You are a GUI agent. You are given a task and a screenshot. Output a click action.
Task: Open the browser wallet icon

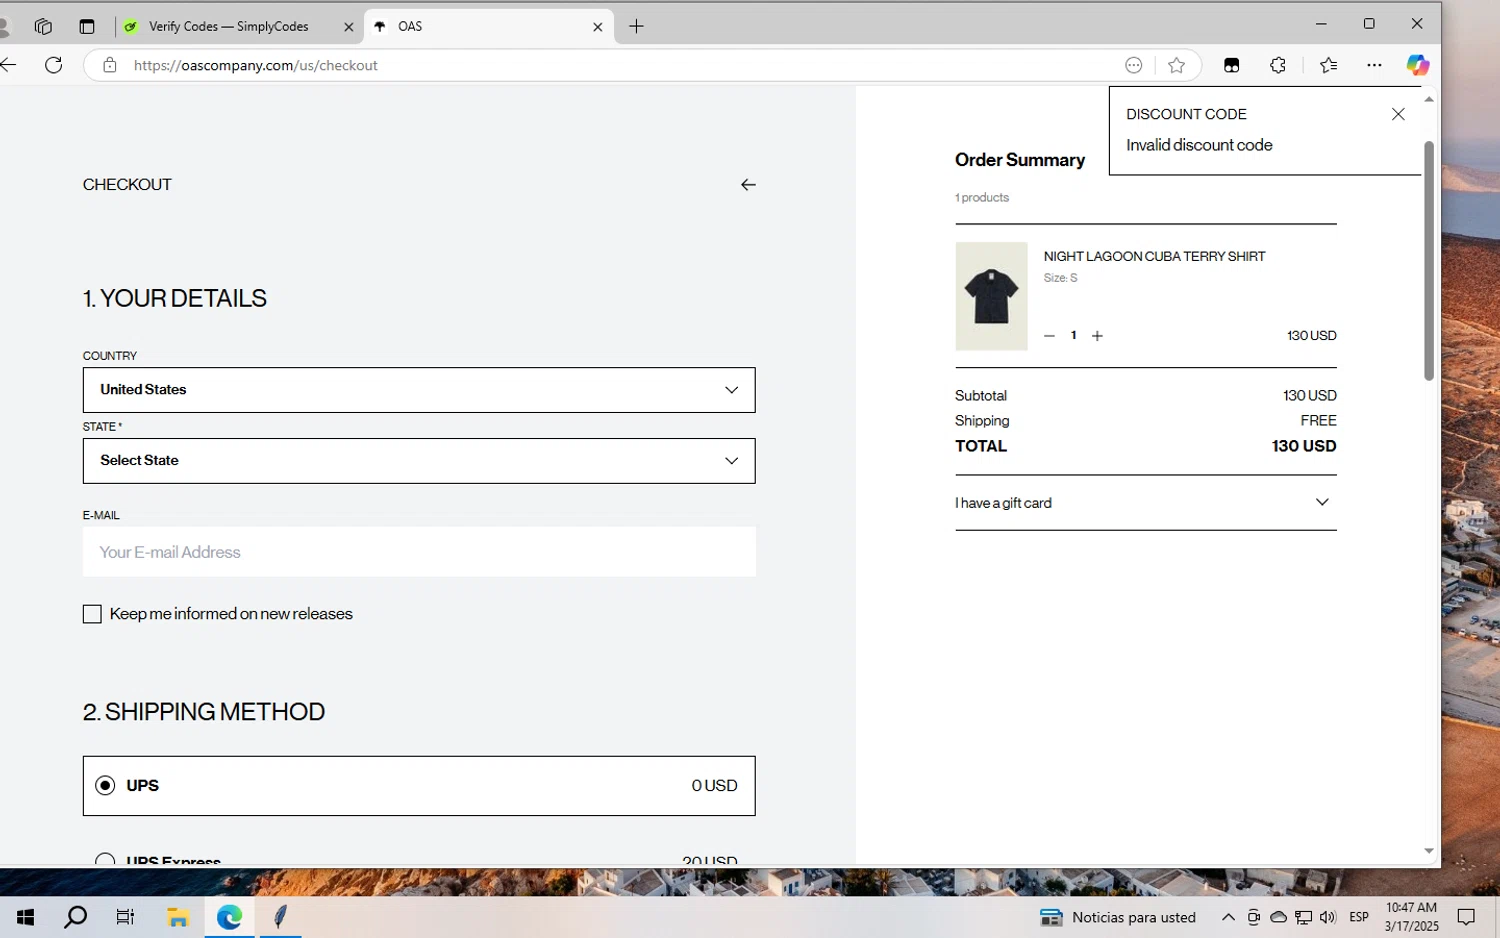(1231, 65)
